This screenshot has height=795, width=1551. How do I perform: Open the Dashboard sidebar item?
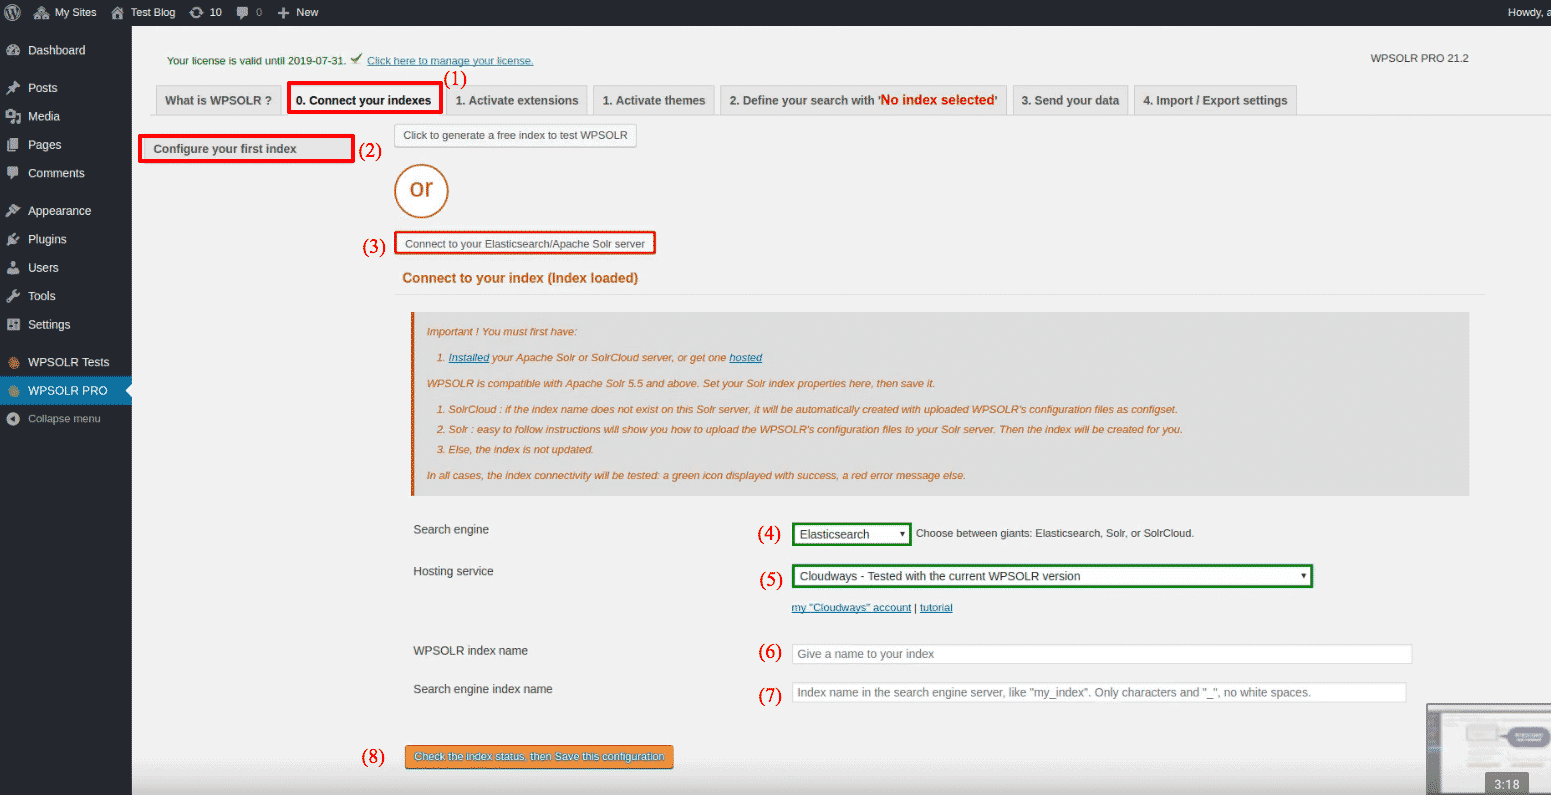coord(66,50)
